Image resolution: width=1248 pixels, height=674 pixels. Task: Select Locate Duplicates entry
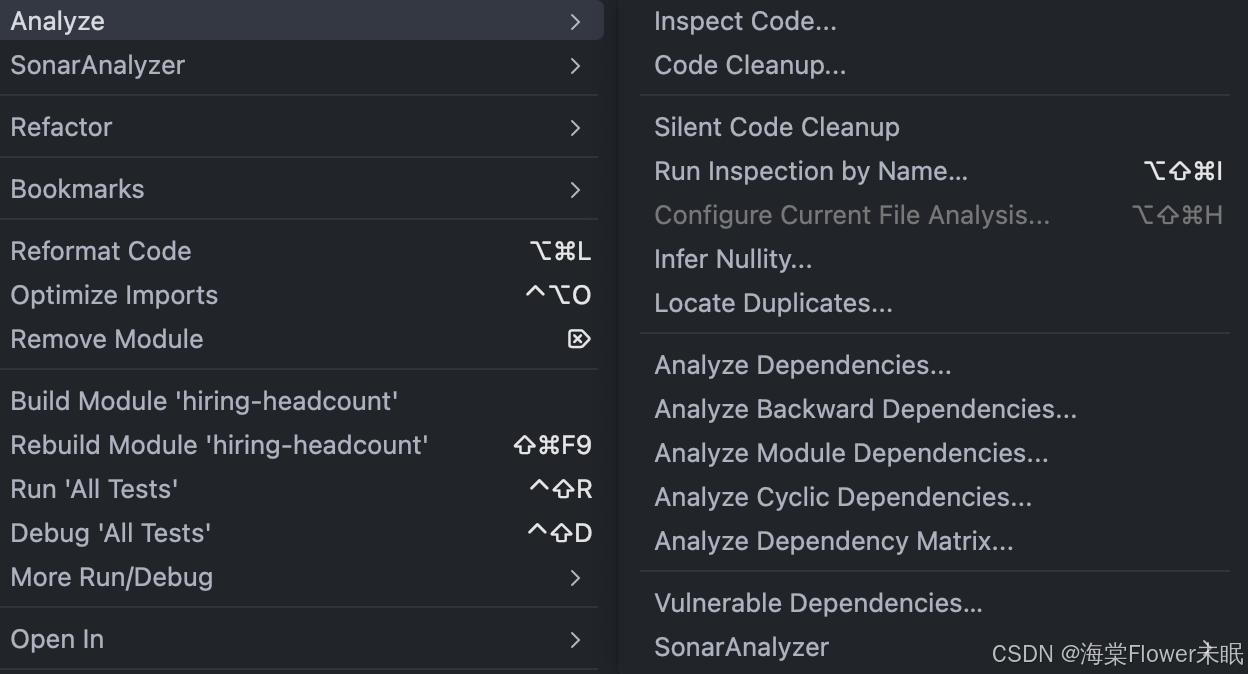[773, 304]
